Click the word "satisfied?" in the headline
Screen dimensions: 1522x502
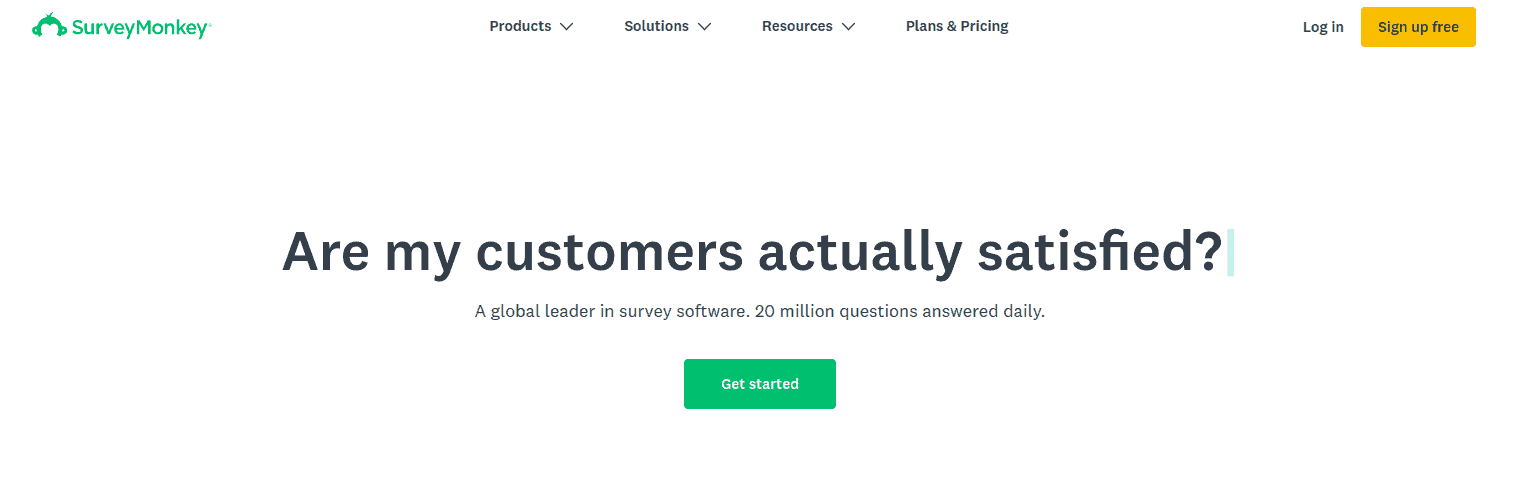click(x=1100, y=251)
